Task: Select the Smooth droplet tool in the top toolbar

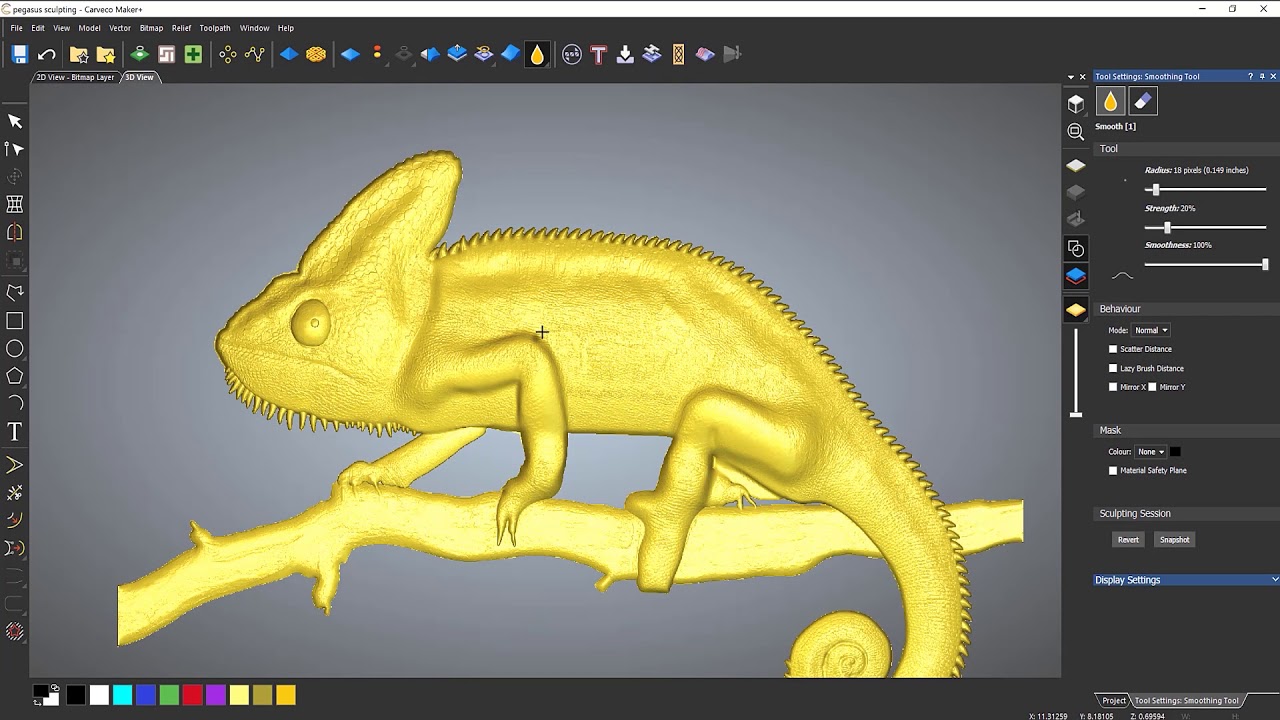Action: point(537,54)
